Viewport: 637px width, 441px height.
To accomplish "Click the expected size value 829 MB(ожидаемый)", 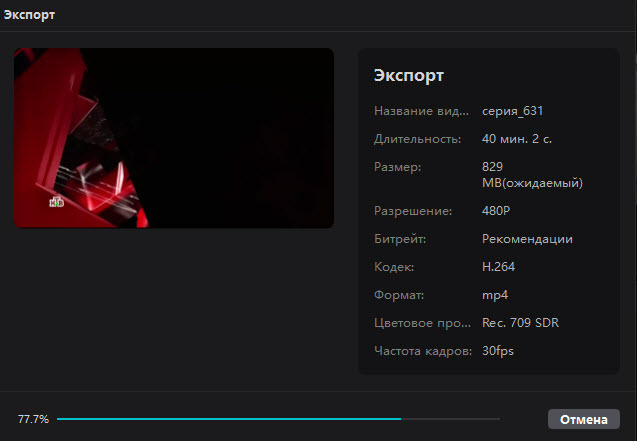I will [532, 175].
